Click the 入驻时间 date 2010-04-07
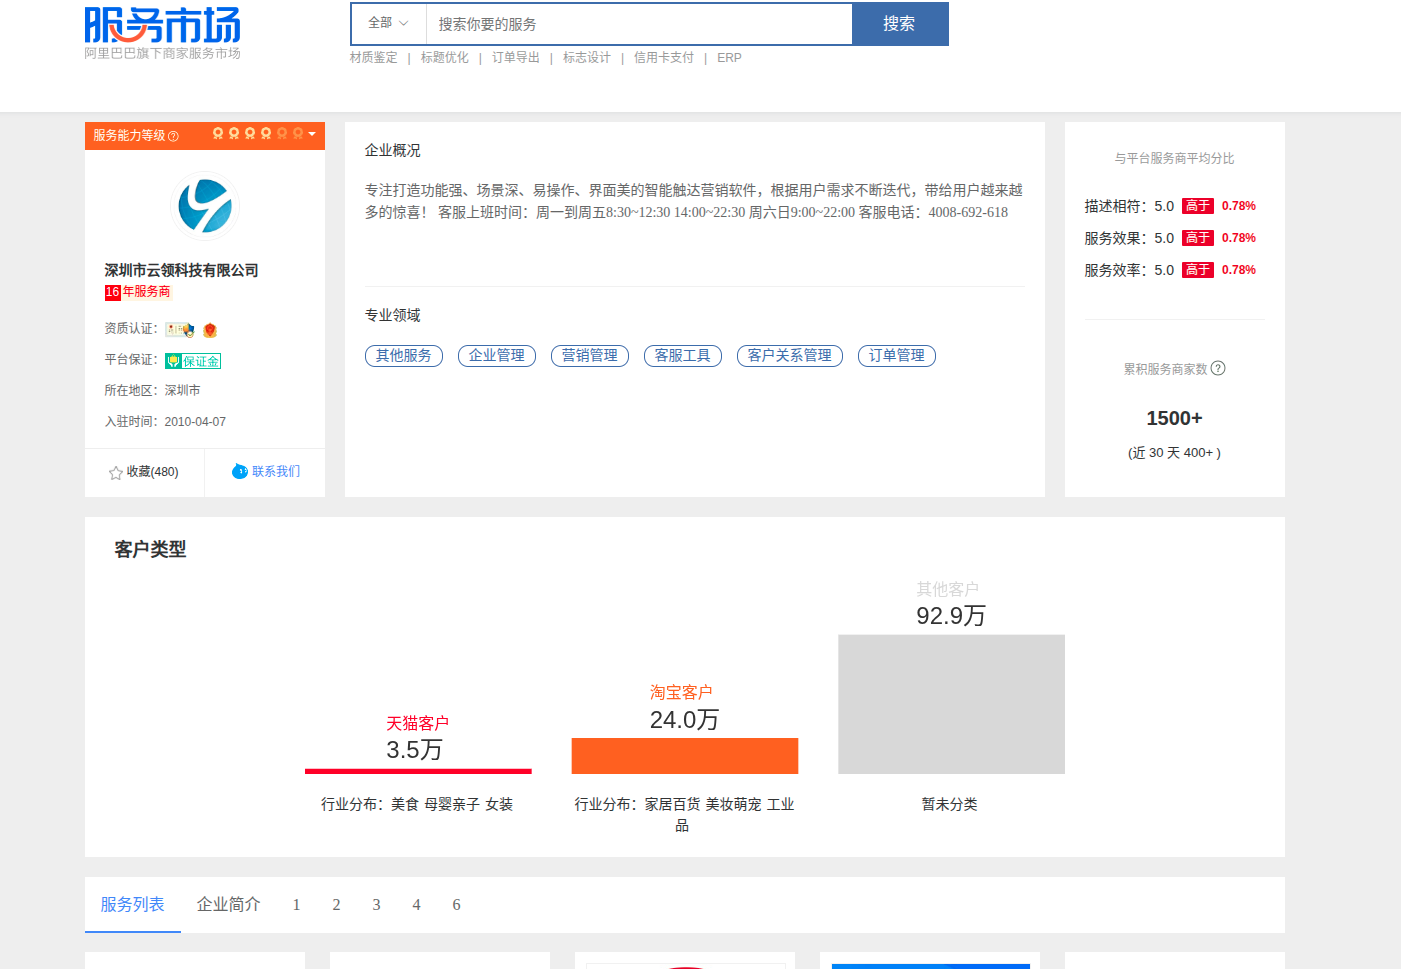Viewport: 1401px width, 969px height. (x=195, y=422)
